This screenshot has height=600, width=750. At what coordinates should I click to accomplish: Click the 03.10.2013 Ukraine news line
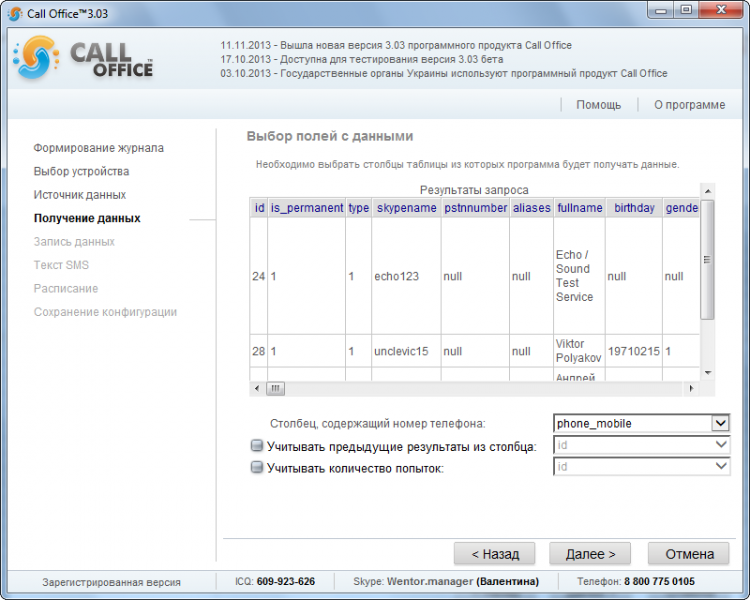coord(444,73)
